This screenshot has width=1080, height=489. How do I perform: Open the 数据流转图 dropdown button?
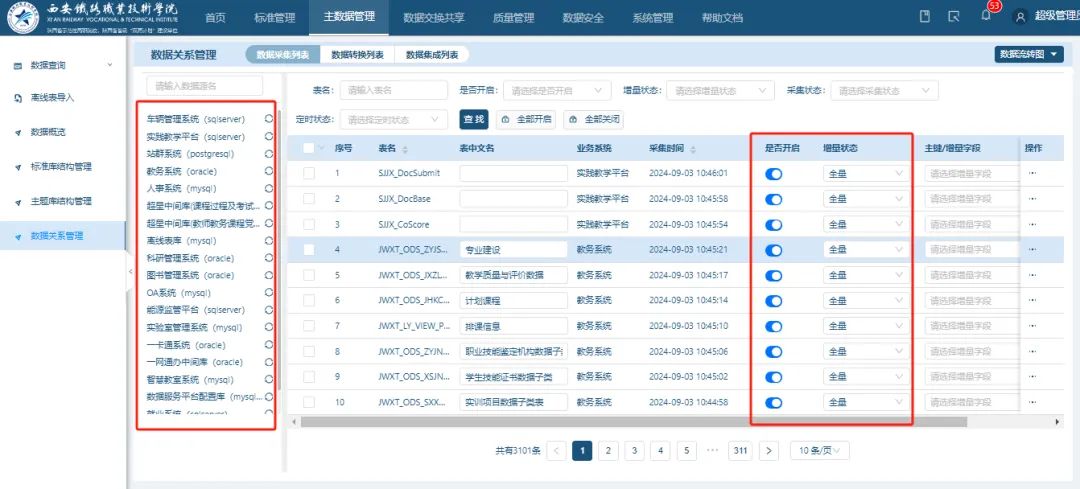pyautogui.click(x=1028, y=54)
